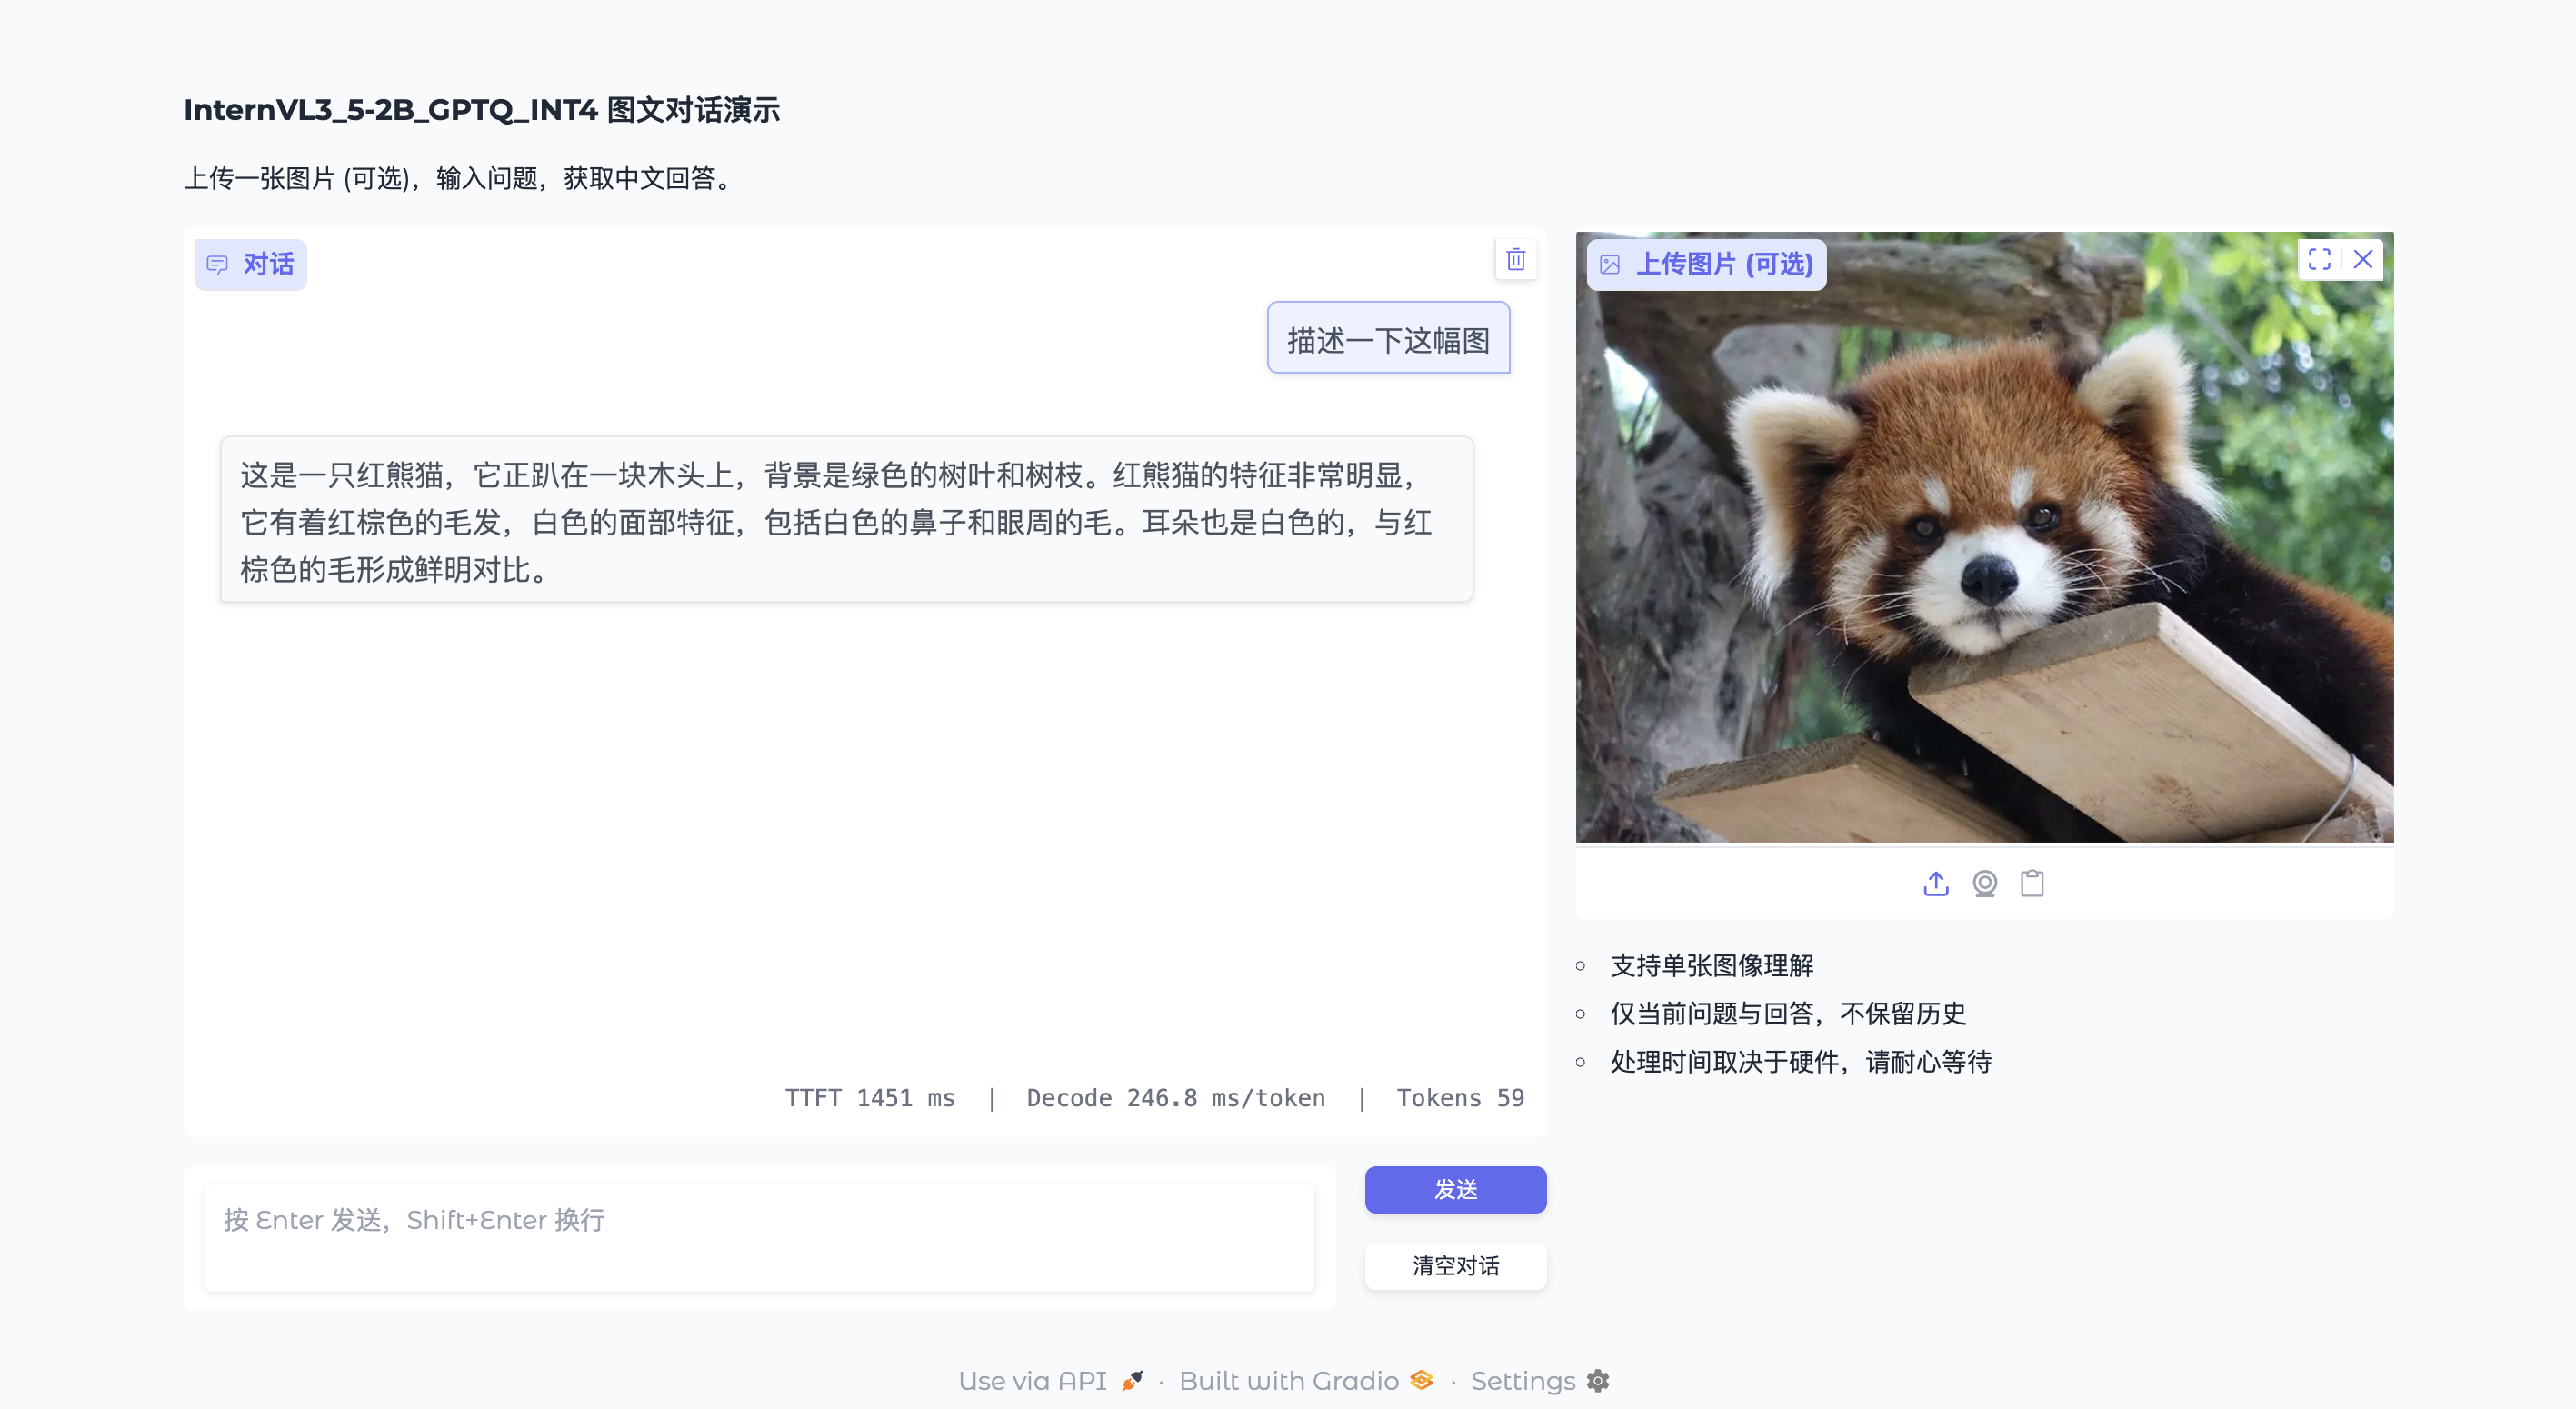
Task: Select the webcam capture icon
Action: 1984,884
